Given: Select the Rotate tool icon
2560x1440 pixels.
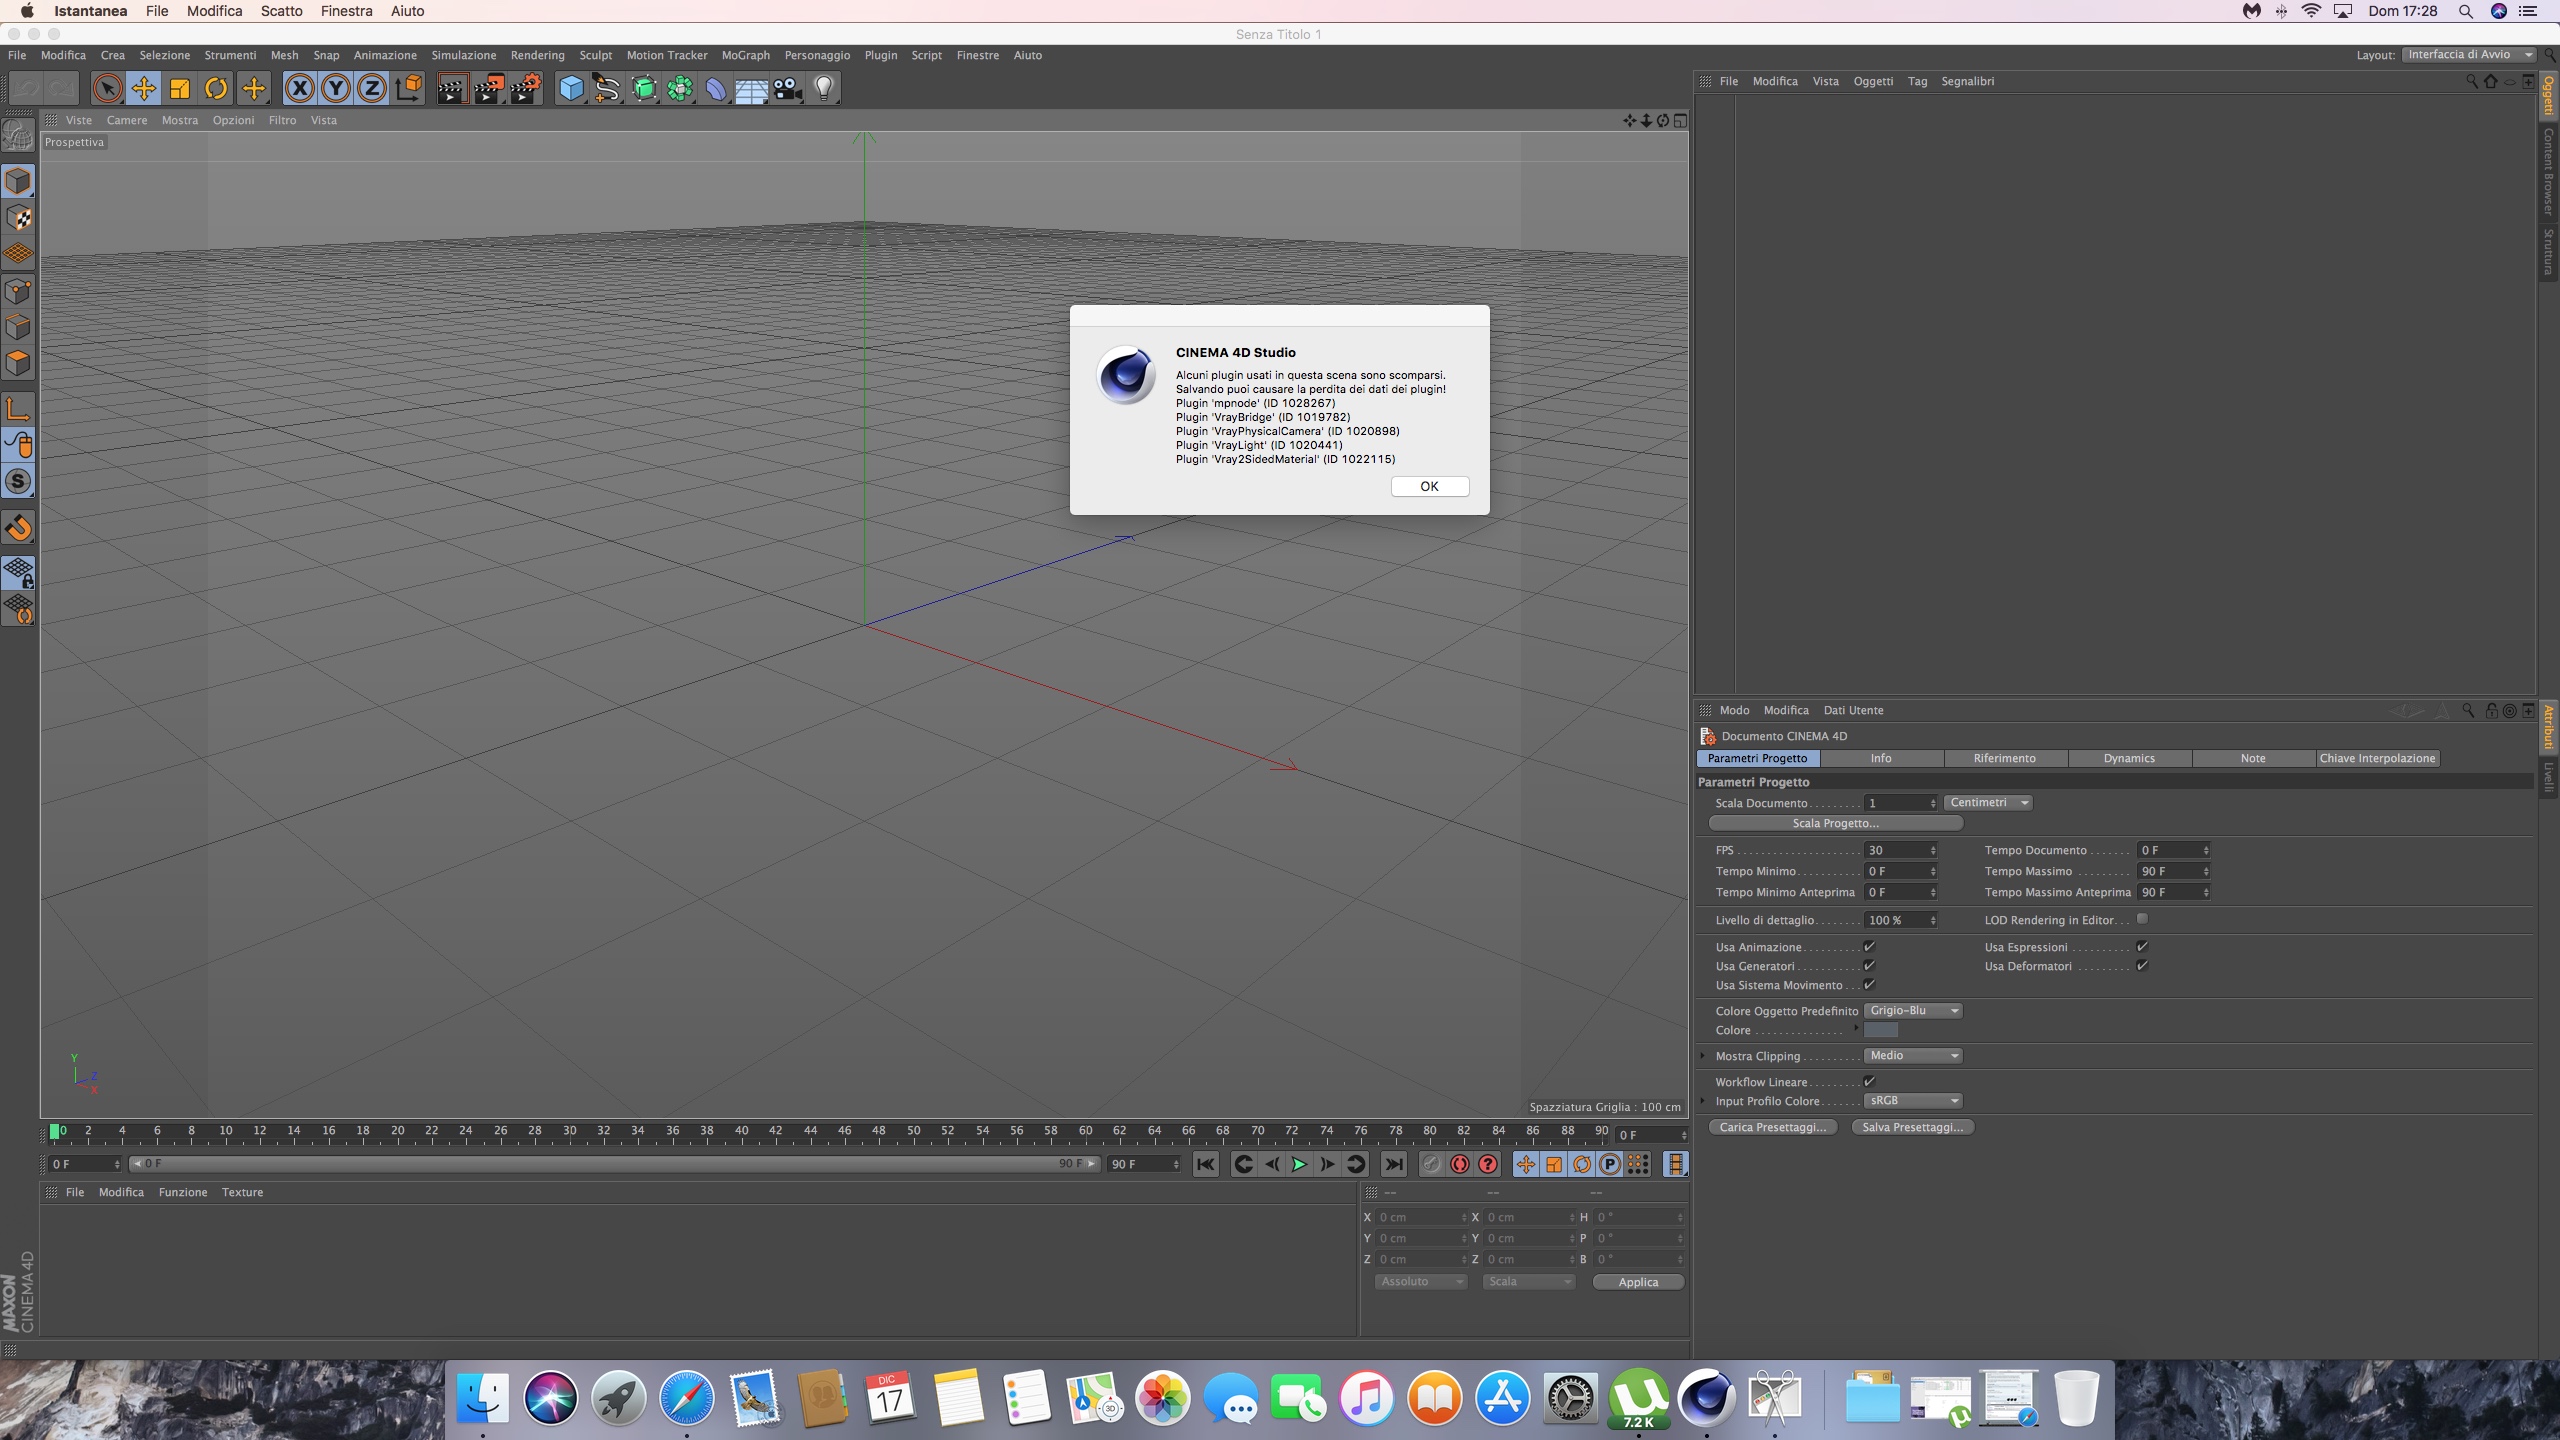Looking at the screenshot, I should [x=216, y=89].
